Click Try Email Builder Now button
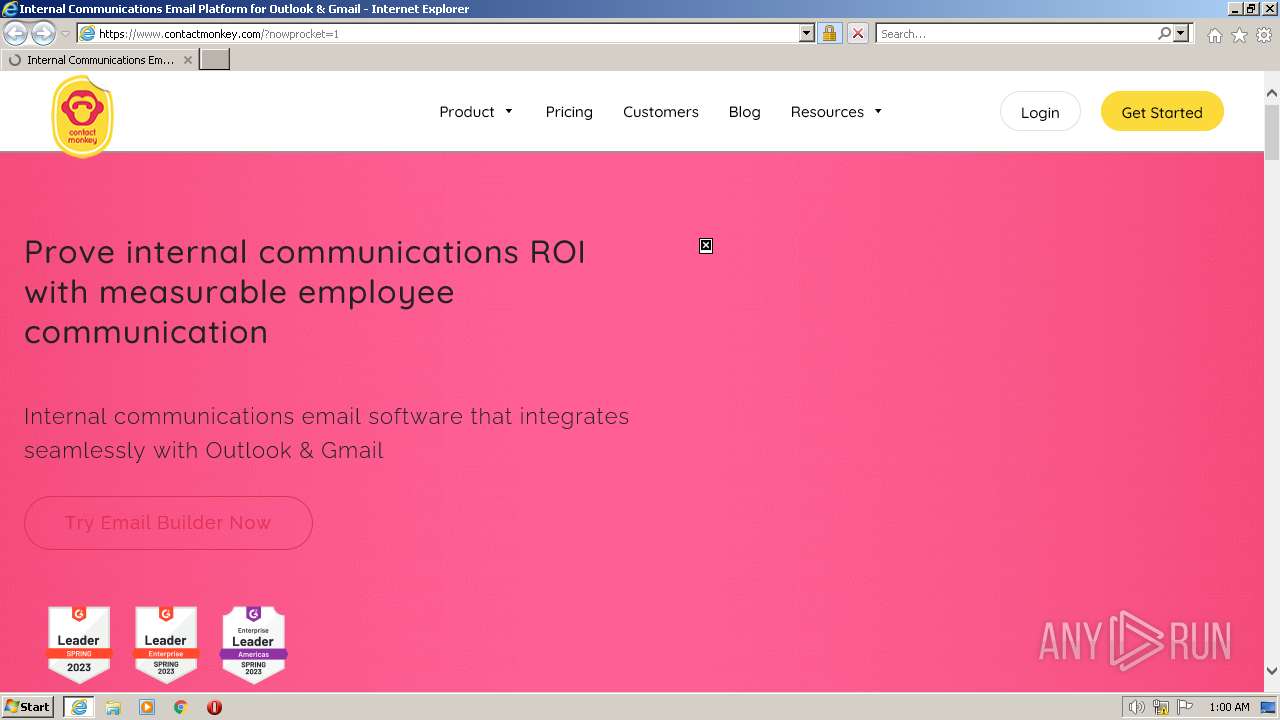Screen dimensions: 1280x720 (168, 523)
